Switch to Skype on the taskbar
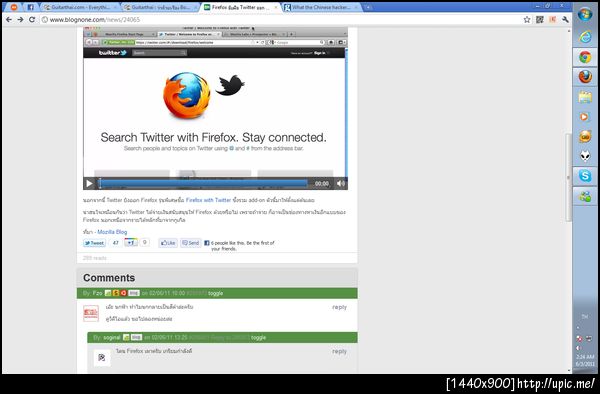This screenshot has width=600, height=394. tap(585, 176)
